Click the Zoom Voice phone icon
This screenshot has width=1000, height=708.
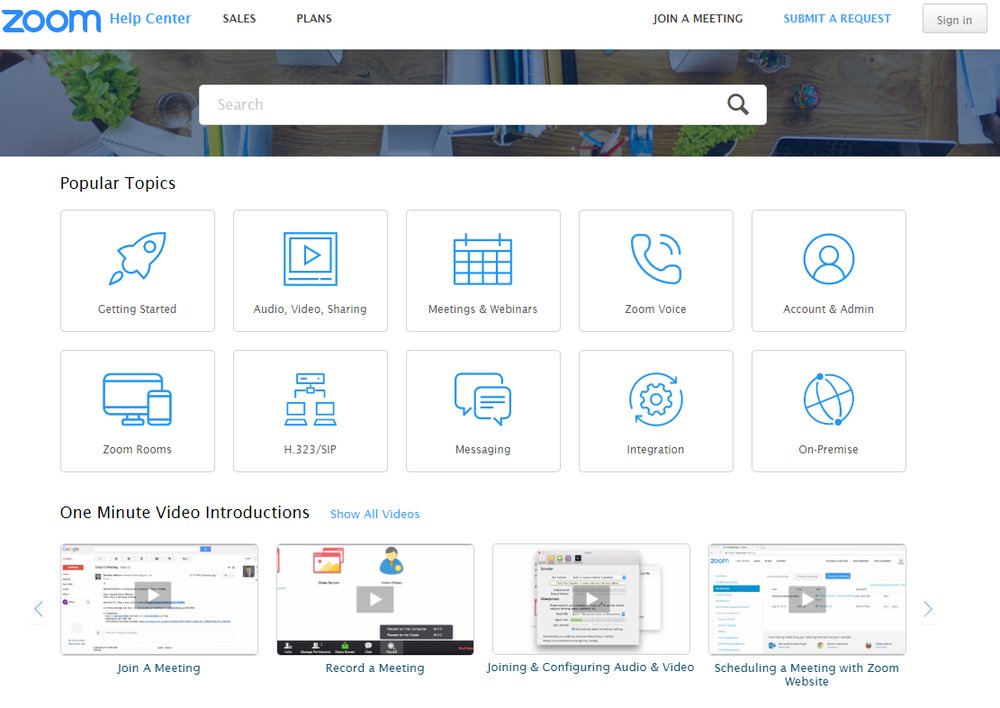click(x=656, y=259)
